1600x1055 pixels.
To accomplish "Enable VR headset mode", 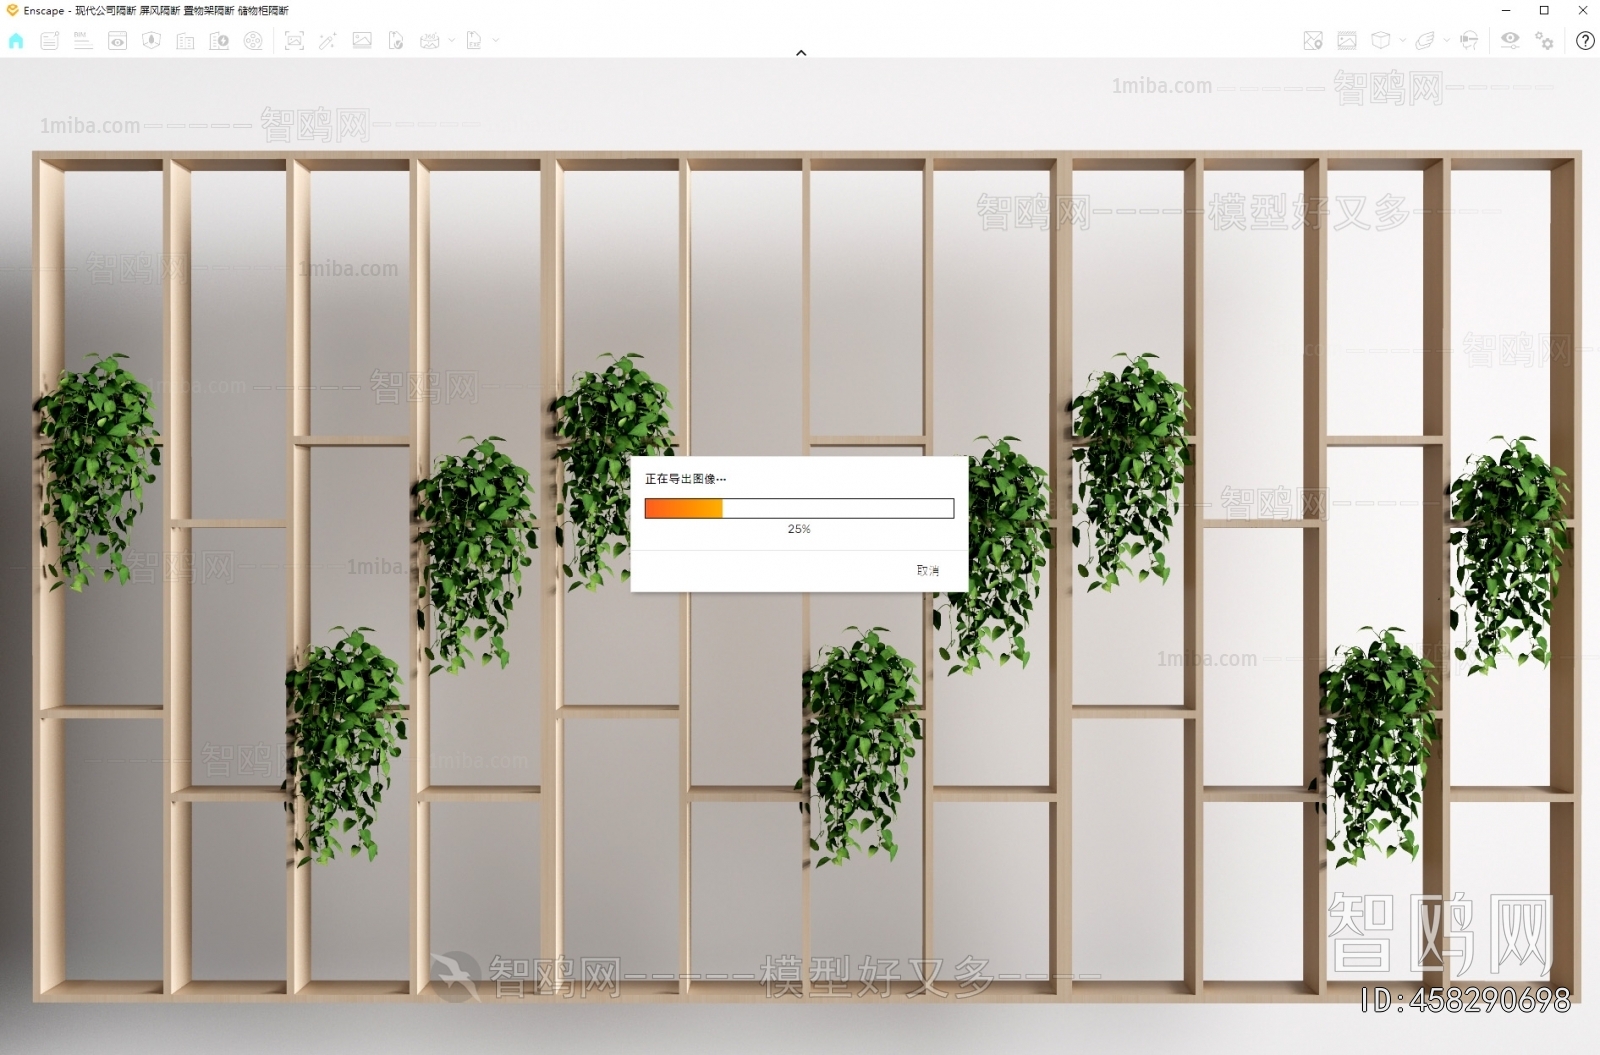I will tap(1469, 41).
